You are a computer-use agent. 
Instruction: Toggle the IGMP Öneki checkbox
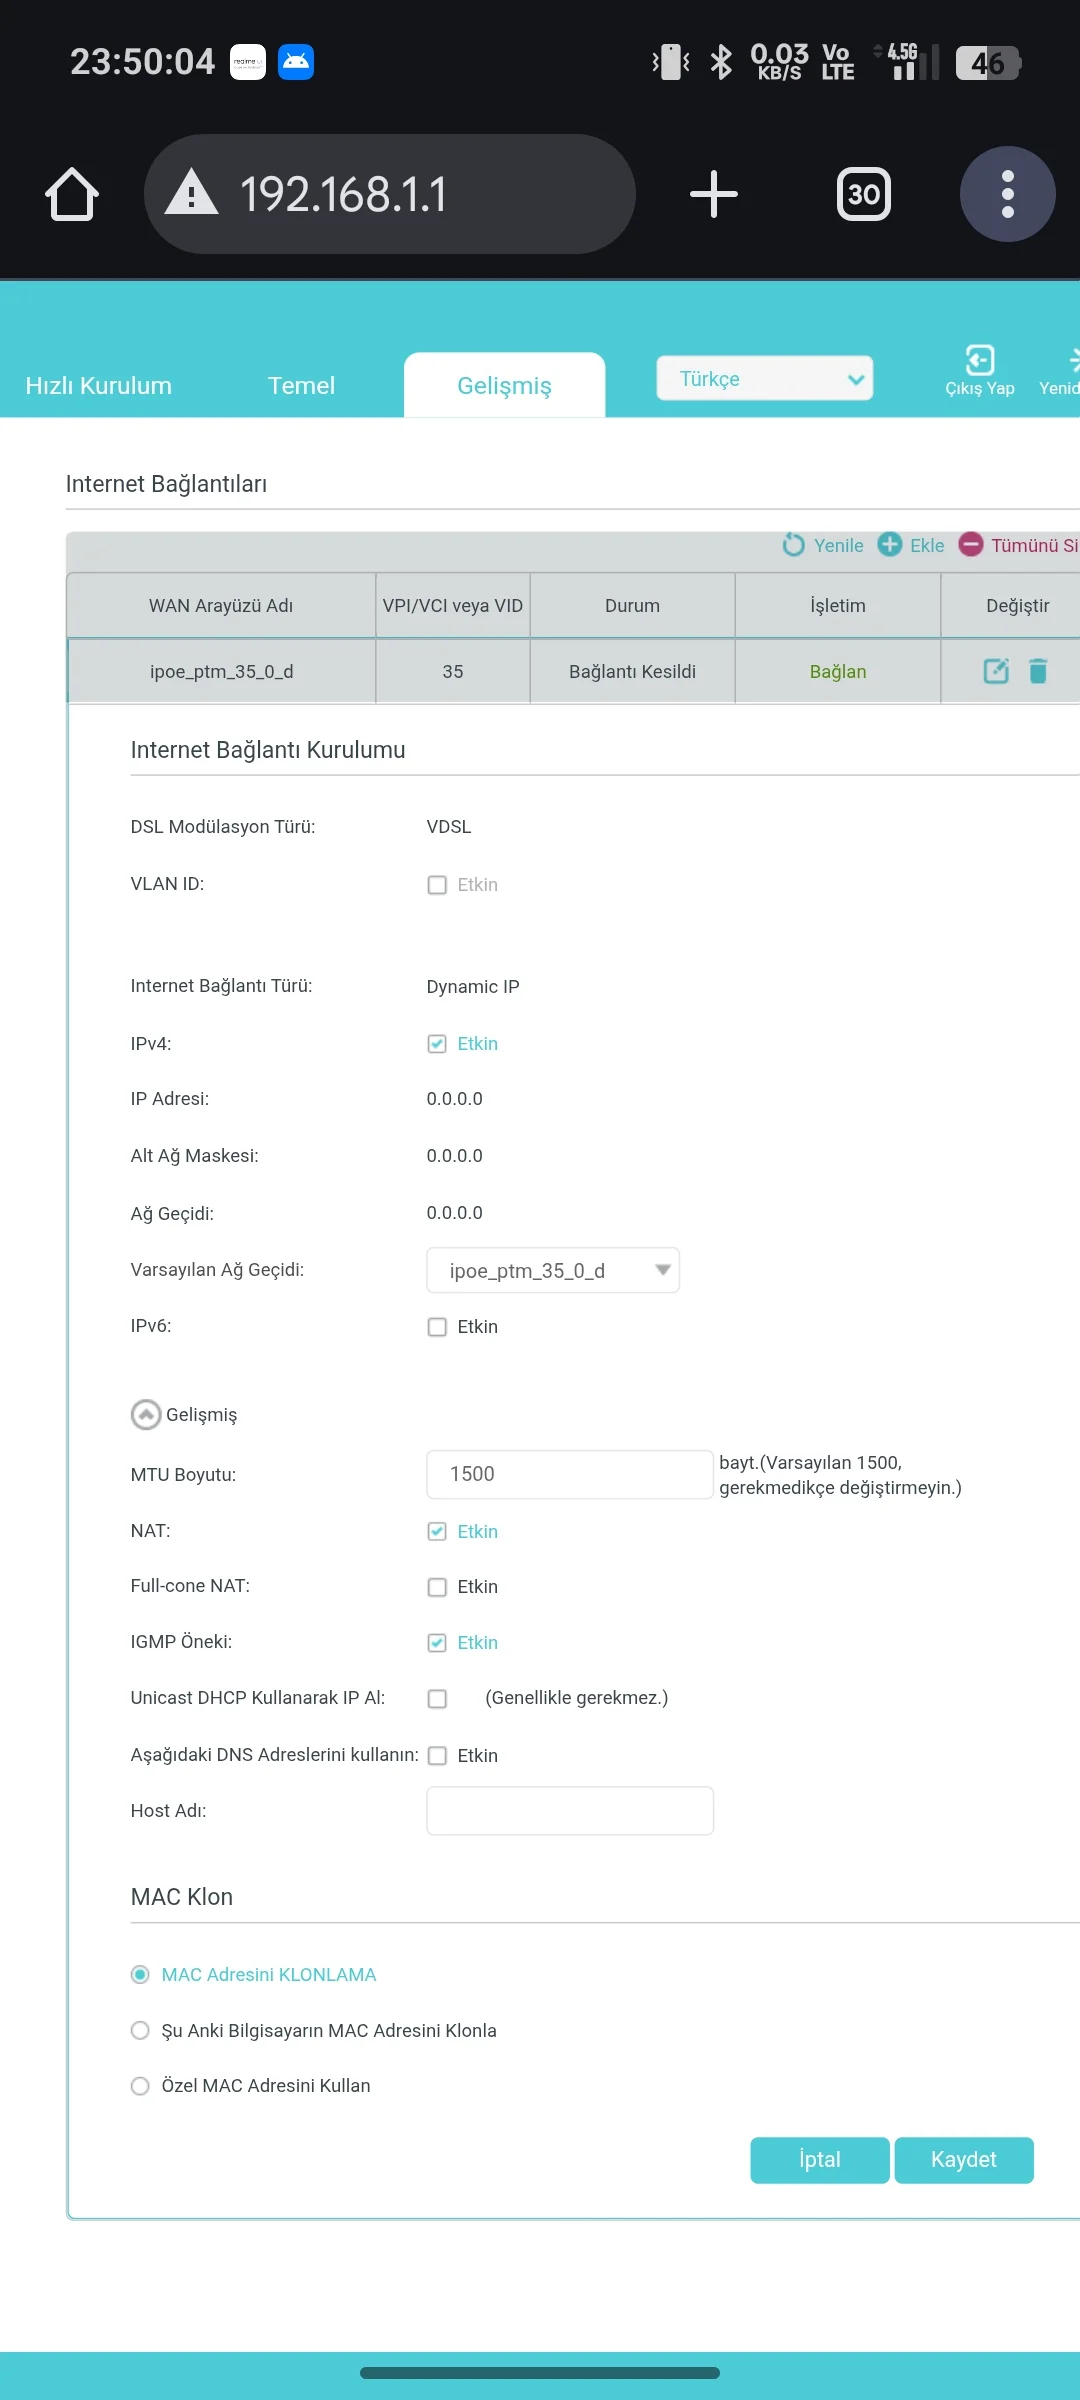(x=437, y=1643)
